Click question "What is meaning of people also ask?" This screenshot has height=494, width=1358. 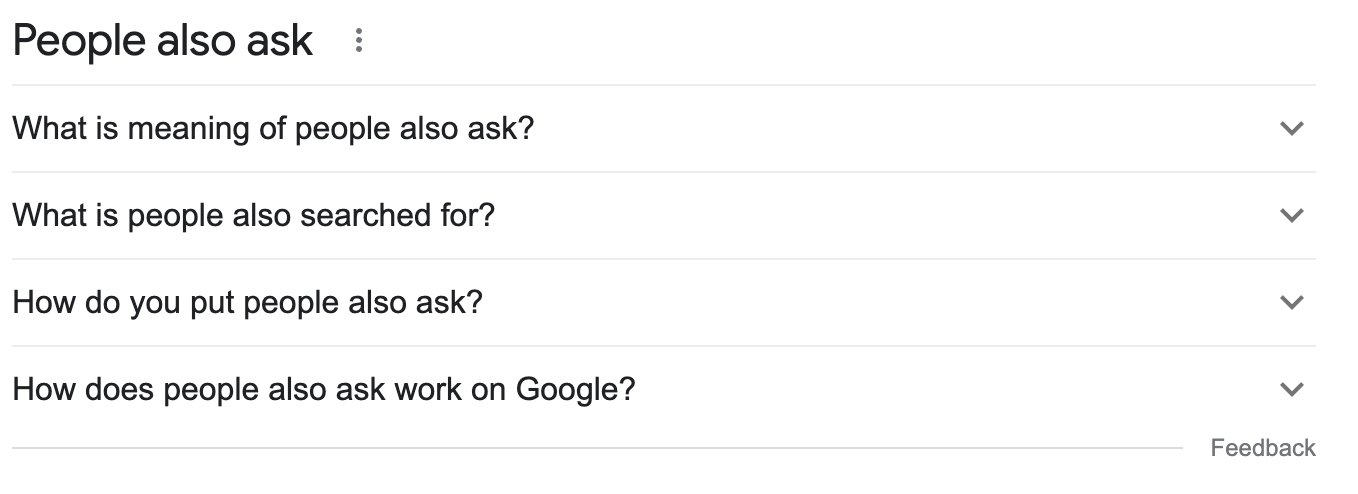[273, 129]
